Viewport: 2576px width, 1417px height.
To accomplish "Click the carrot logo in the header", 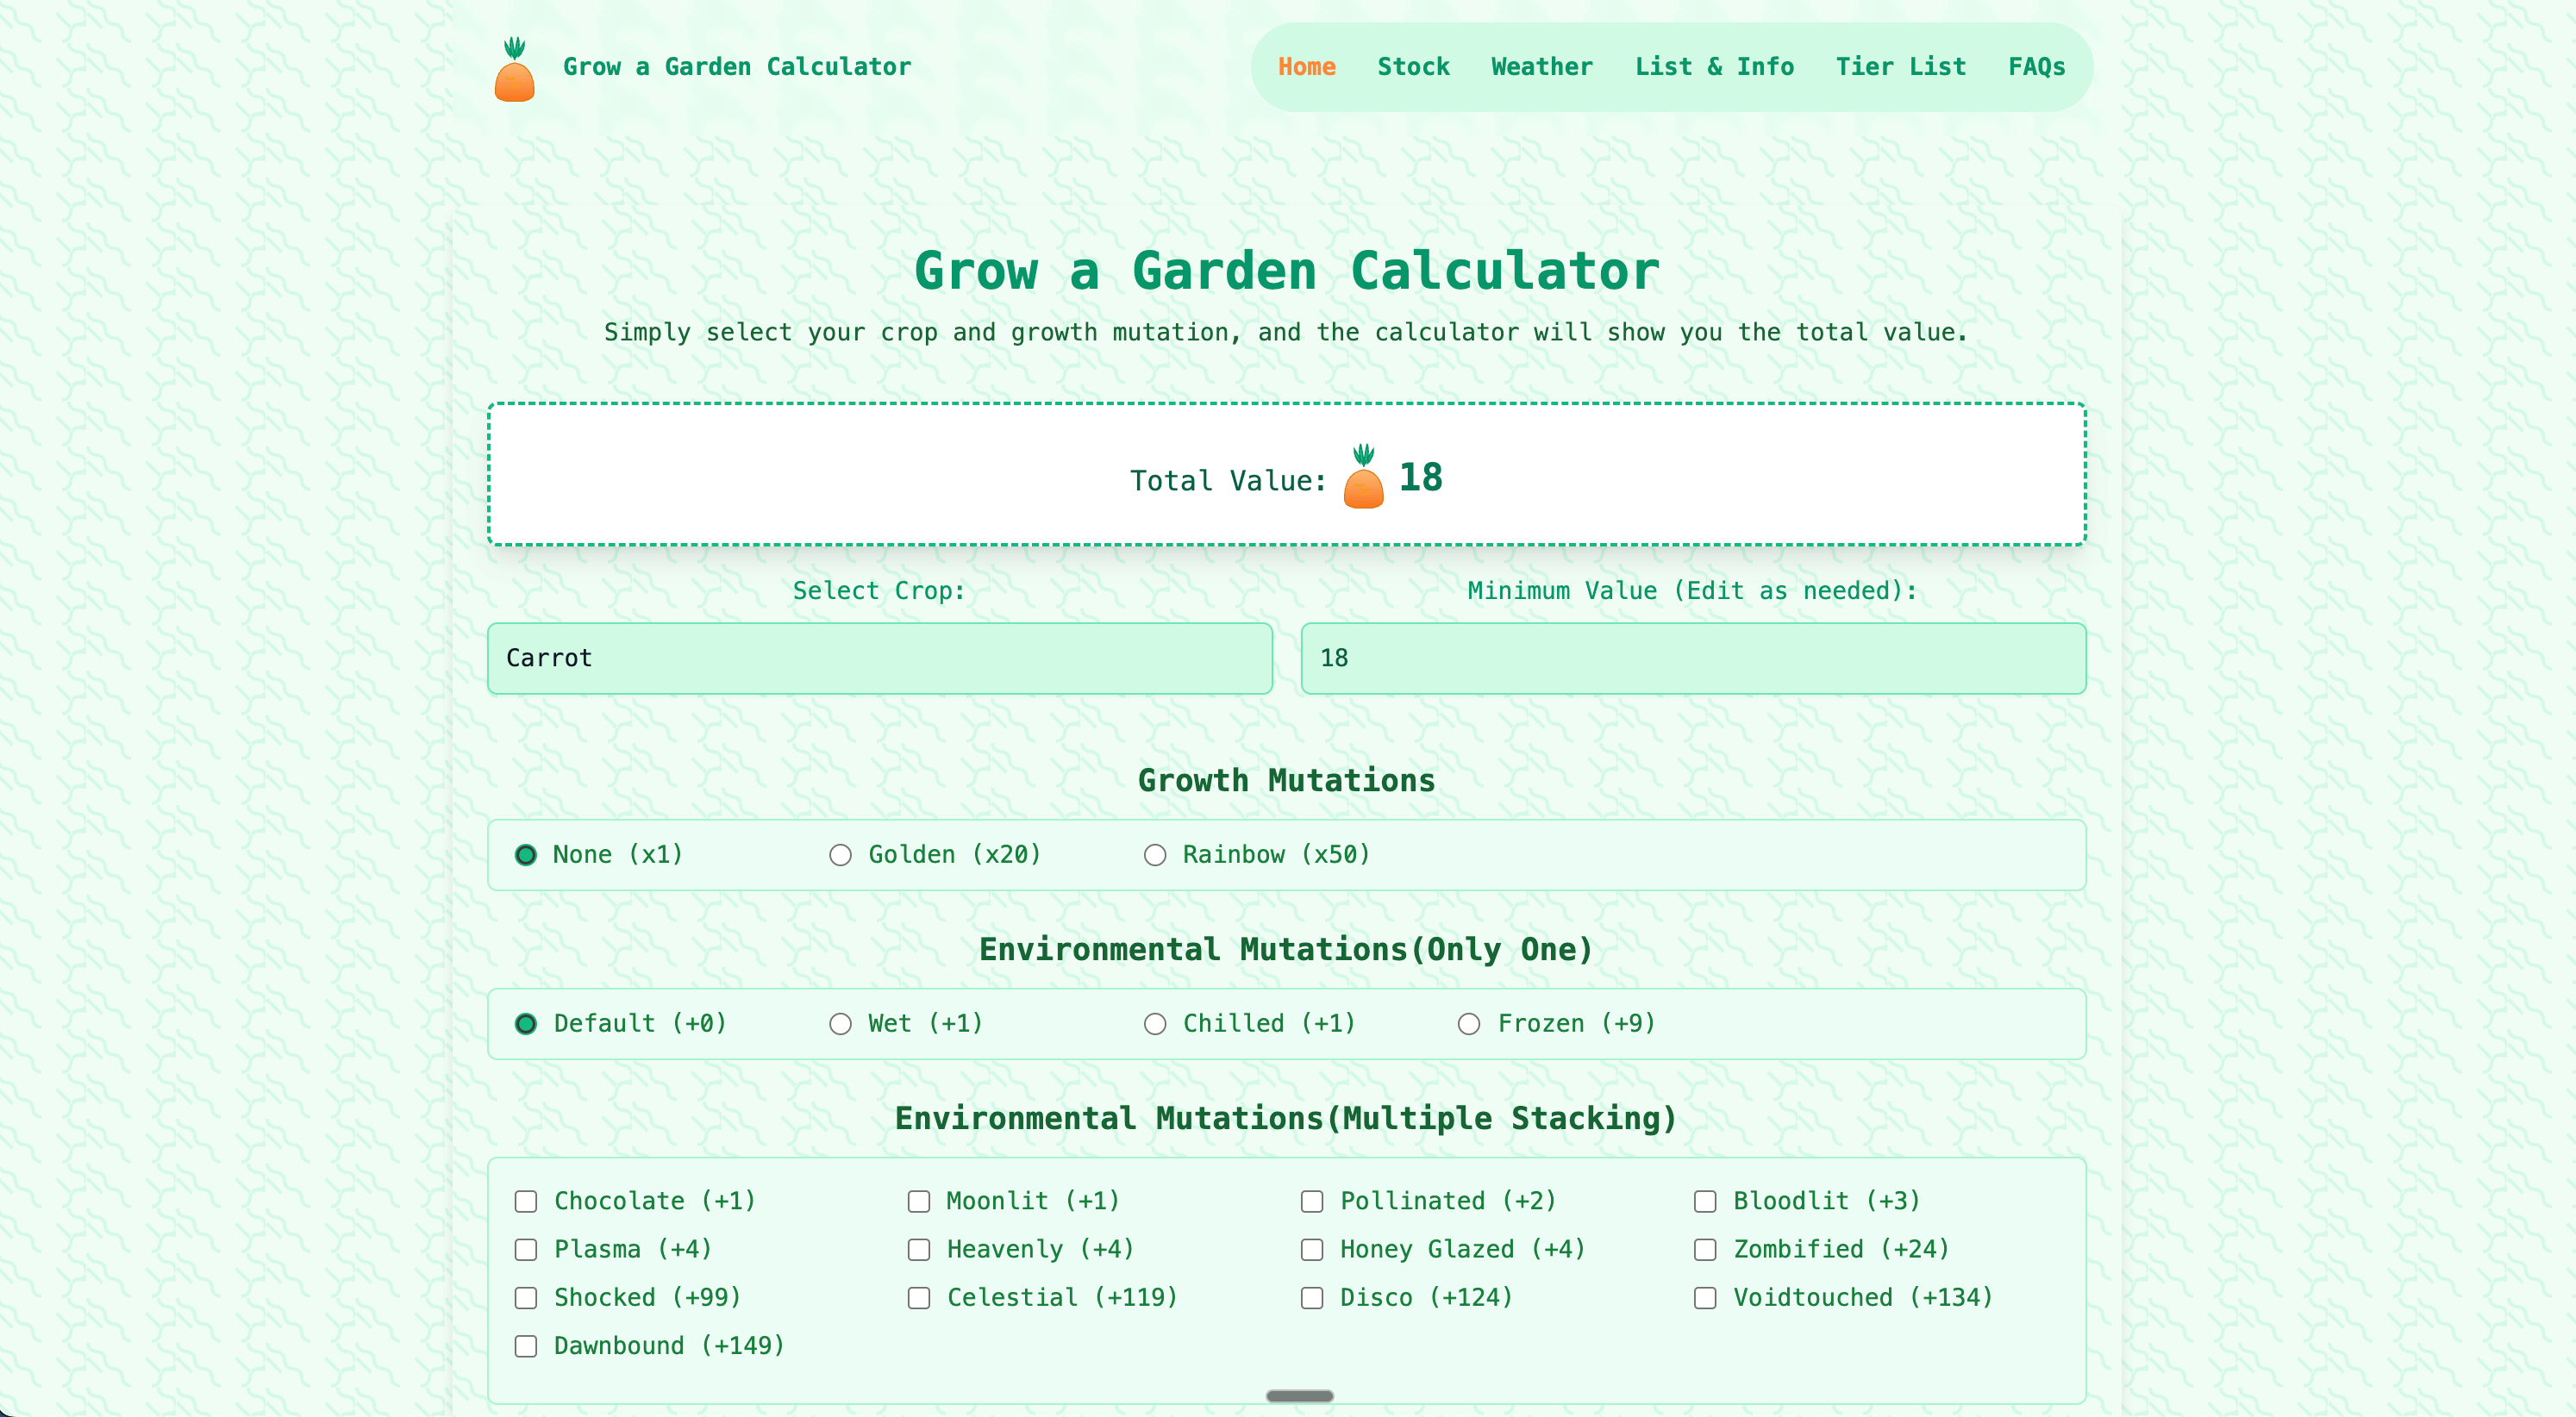I will [x=516, y=70].
